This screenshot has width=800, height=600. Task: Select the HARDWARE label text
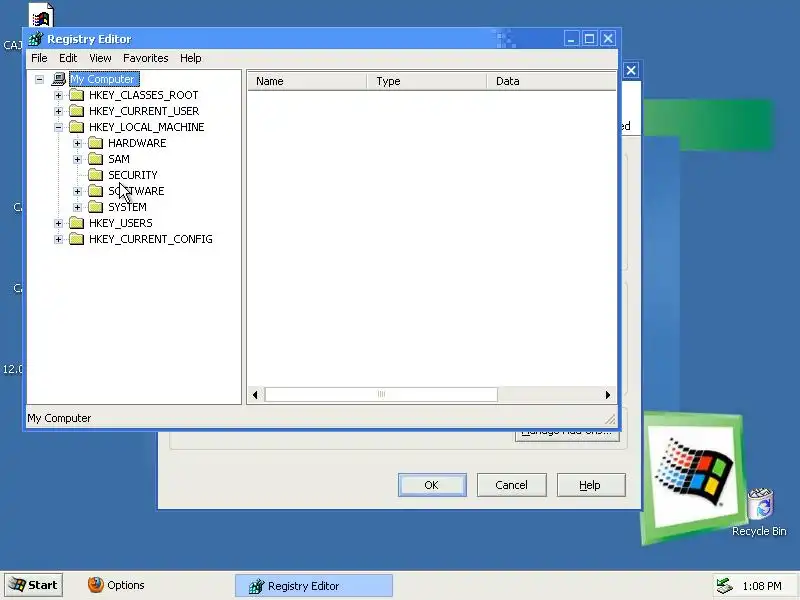[137, 143]
